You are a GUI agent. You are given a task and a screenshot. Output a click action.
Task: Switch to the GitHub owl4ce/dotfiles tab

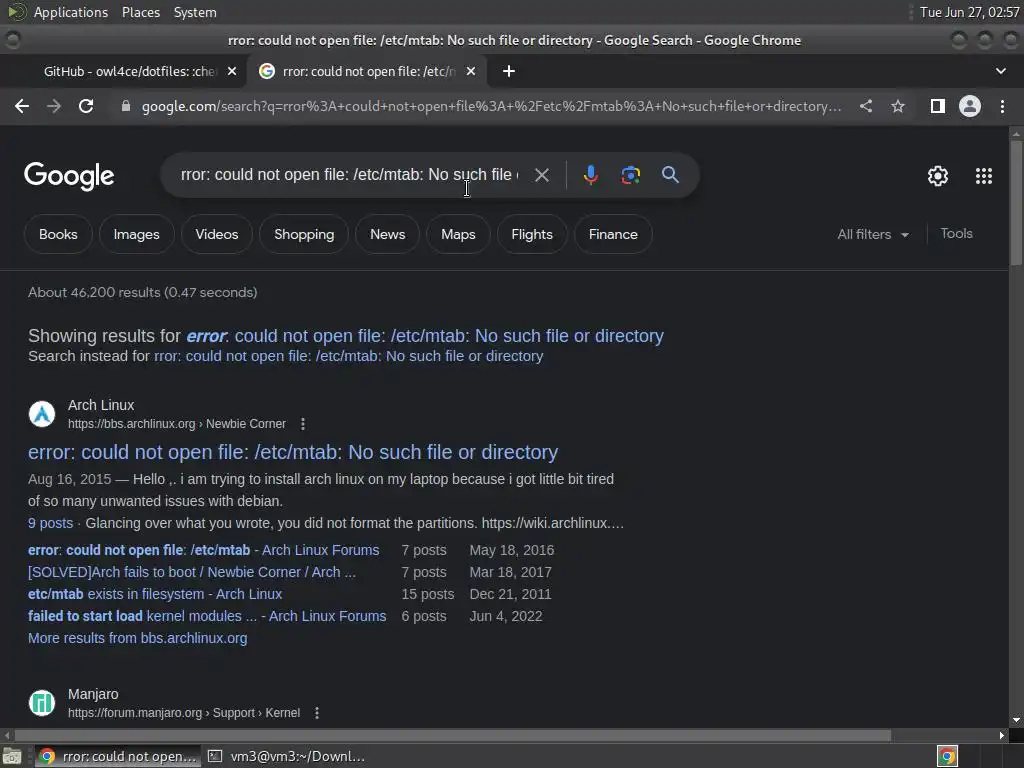[129, 71]
